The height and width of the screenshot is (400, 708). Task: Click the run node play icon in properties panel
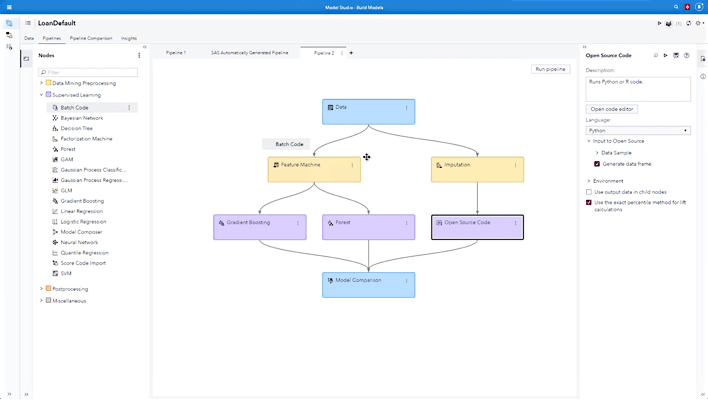[666, 56]
